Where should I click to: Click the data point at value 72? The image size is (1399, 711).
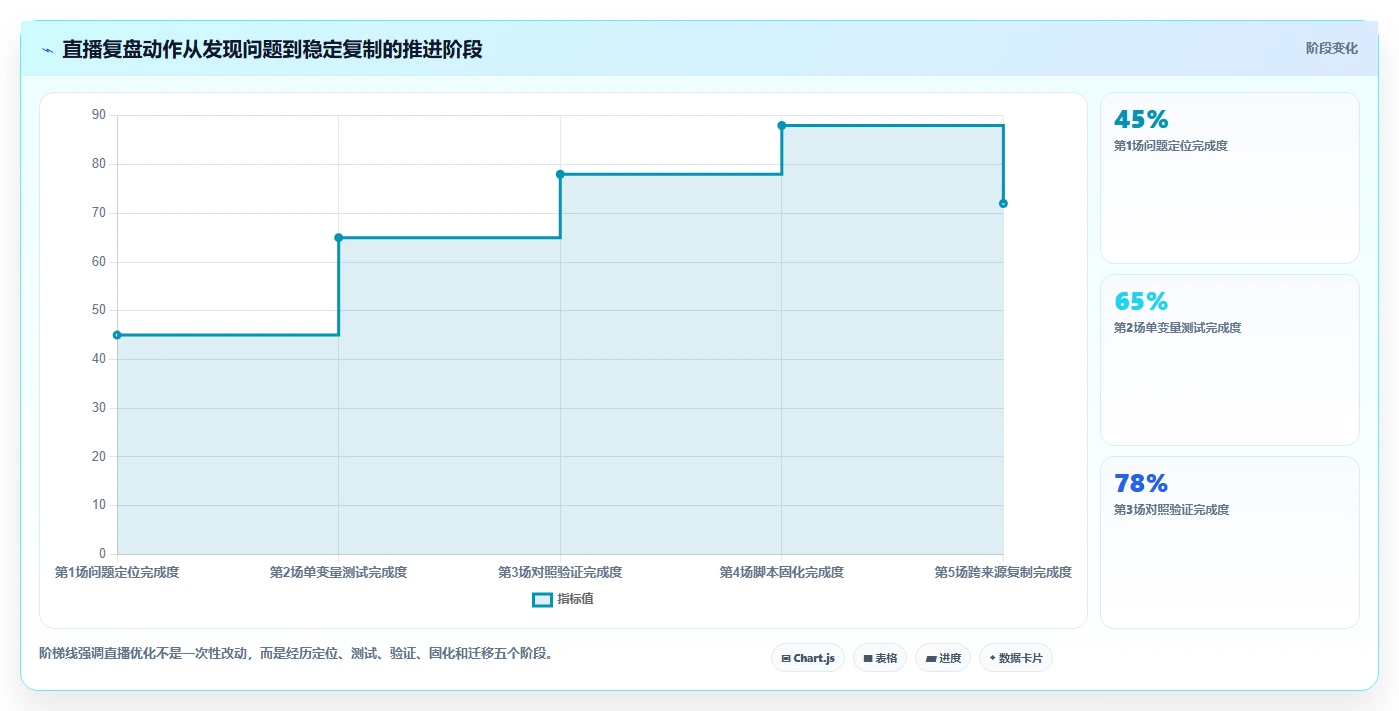pos(1003,203)
